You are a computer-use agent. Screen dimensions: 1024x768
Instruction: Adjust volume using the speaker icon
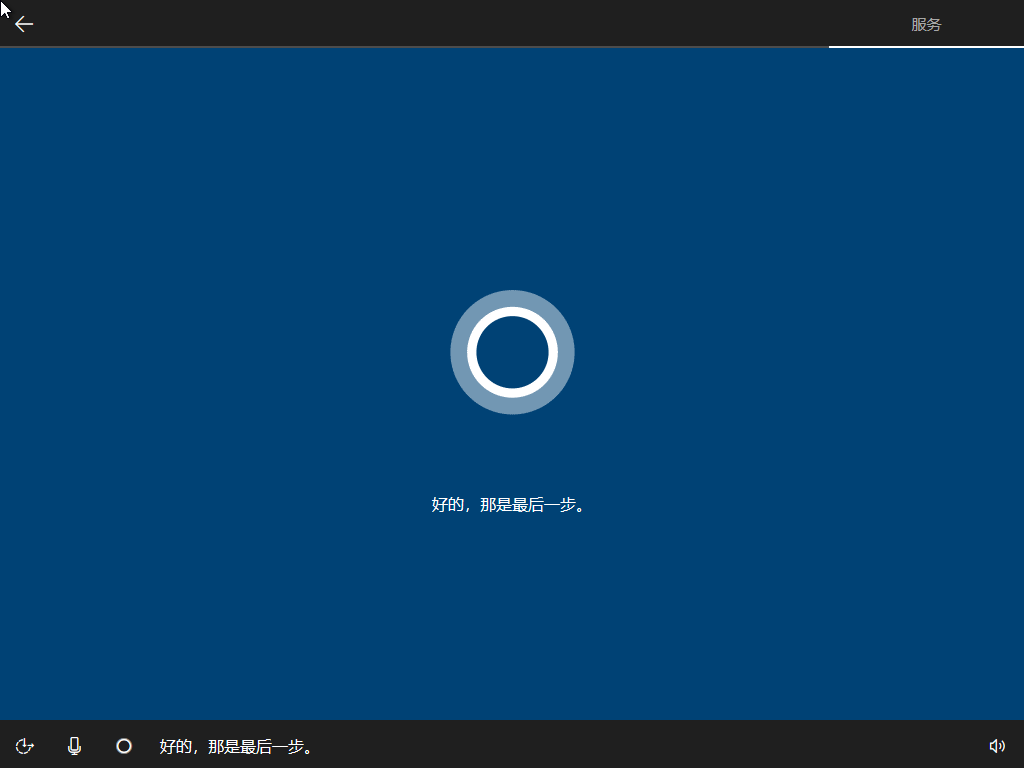point(997,746)
